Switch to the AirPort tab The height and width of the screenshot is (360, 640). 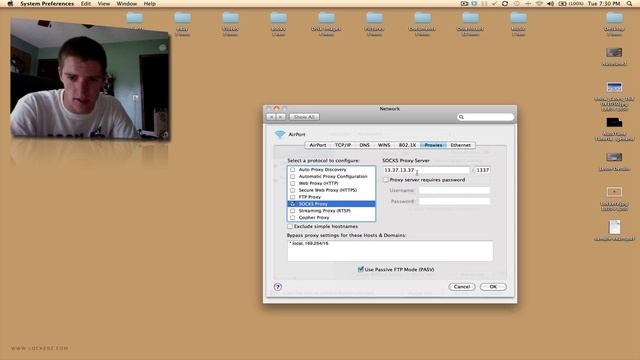pyautogui.click(x=318, y=145)
